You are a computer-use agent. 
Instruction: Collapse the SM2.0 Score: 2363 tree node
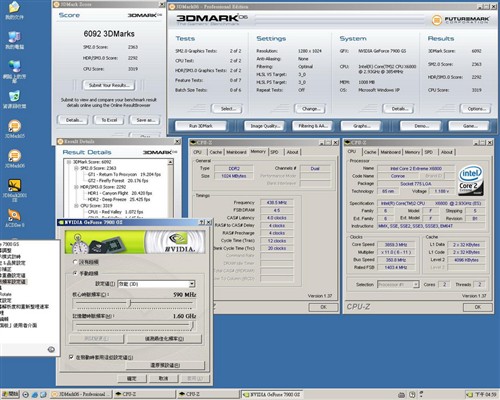click(x=76, y=168)
